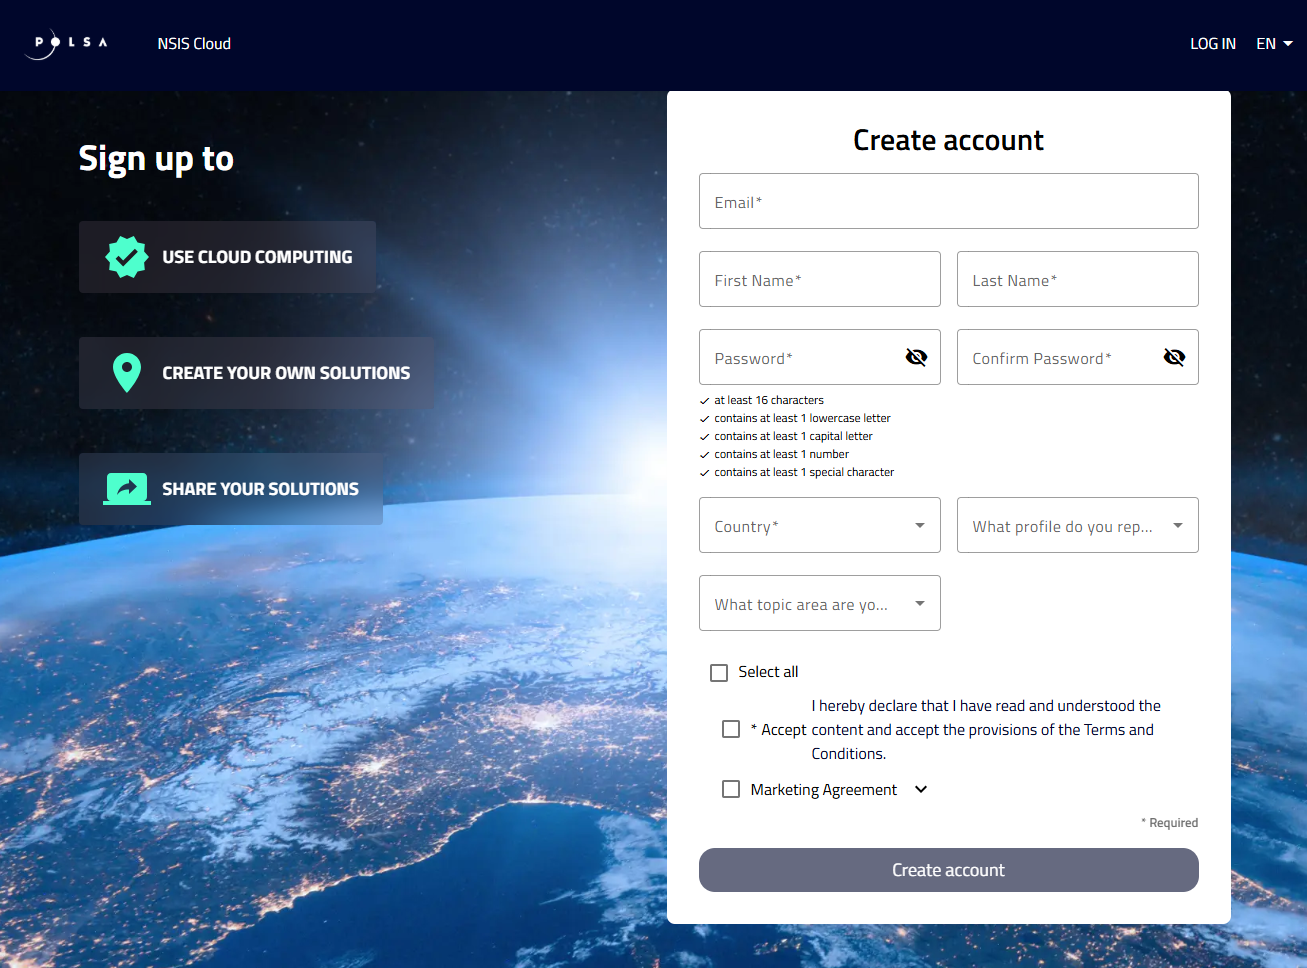Go to LOG IN page
Image resolution: width=1307 pixels, height=968 pixels.
point(1212,44)
